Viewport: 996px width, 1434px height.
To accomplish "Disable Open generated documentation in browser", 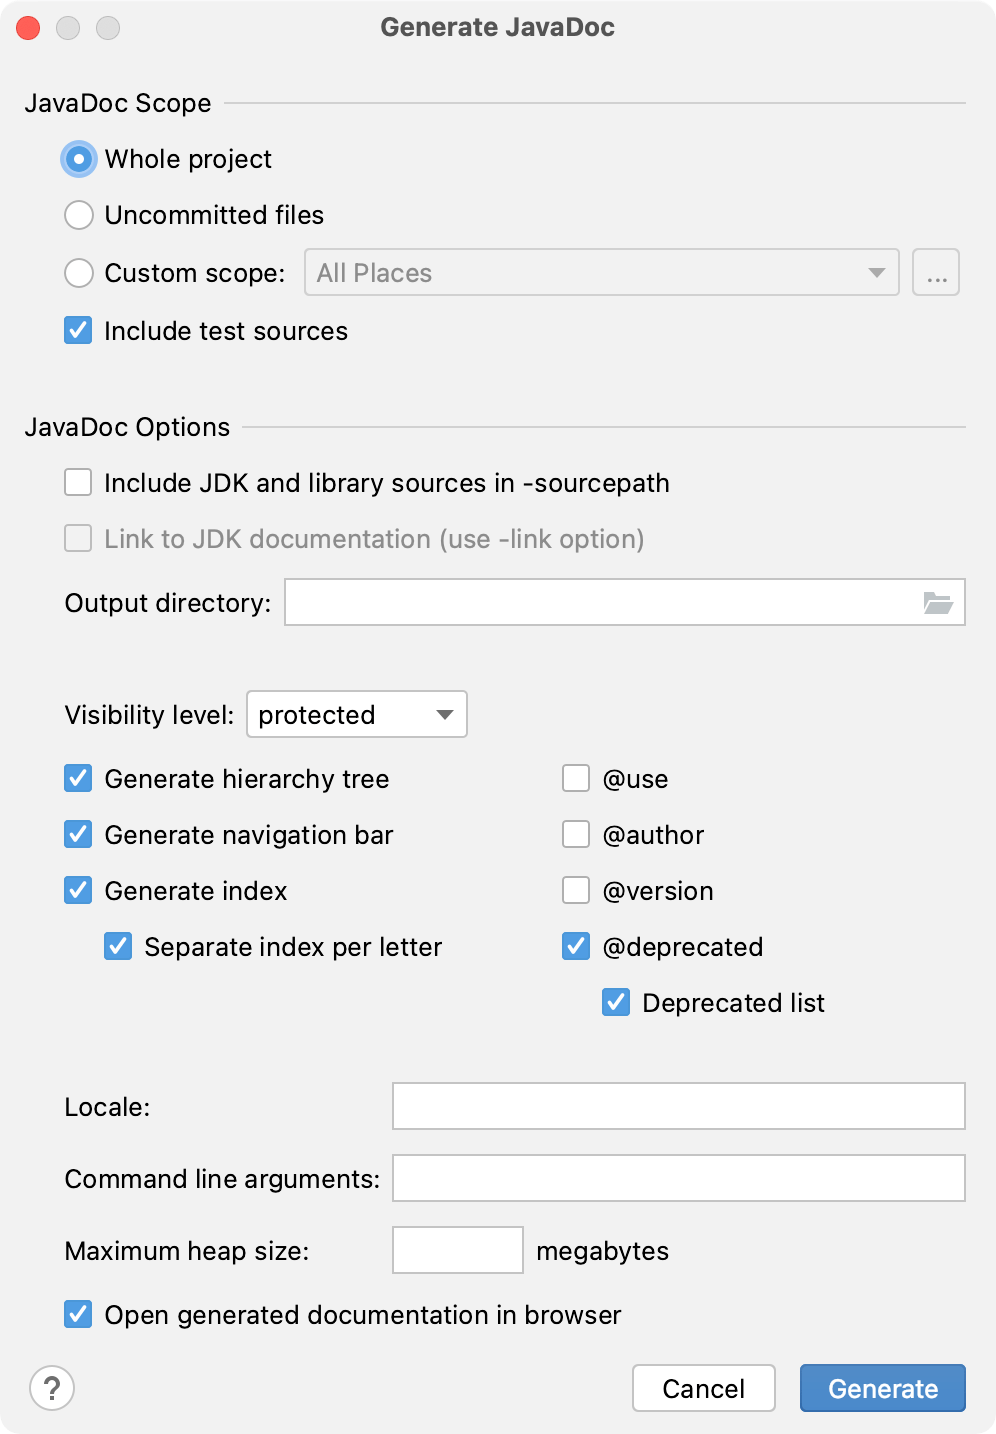I will tap(77, 1314).
